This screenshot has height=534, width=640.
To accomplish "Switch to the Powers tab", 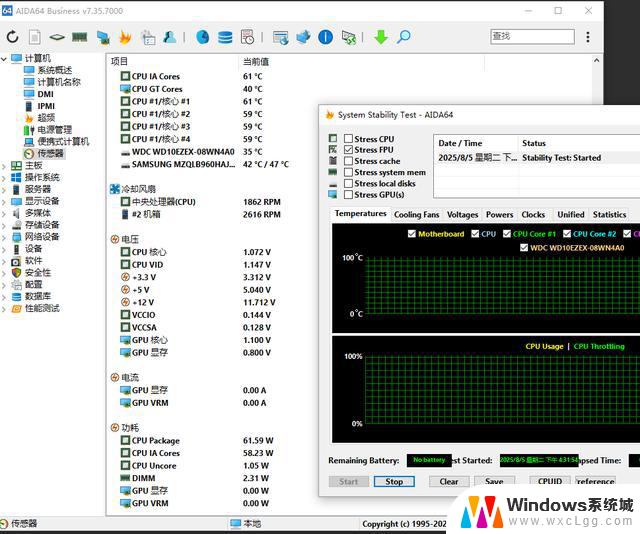I will click(499, 214).
